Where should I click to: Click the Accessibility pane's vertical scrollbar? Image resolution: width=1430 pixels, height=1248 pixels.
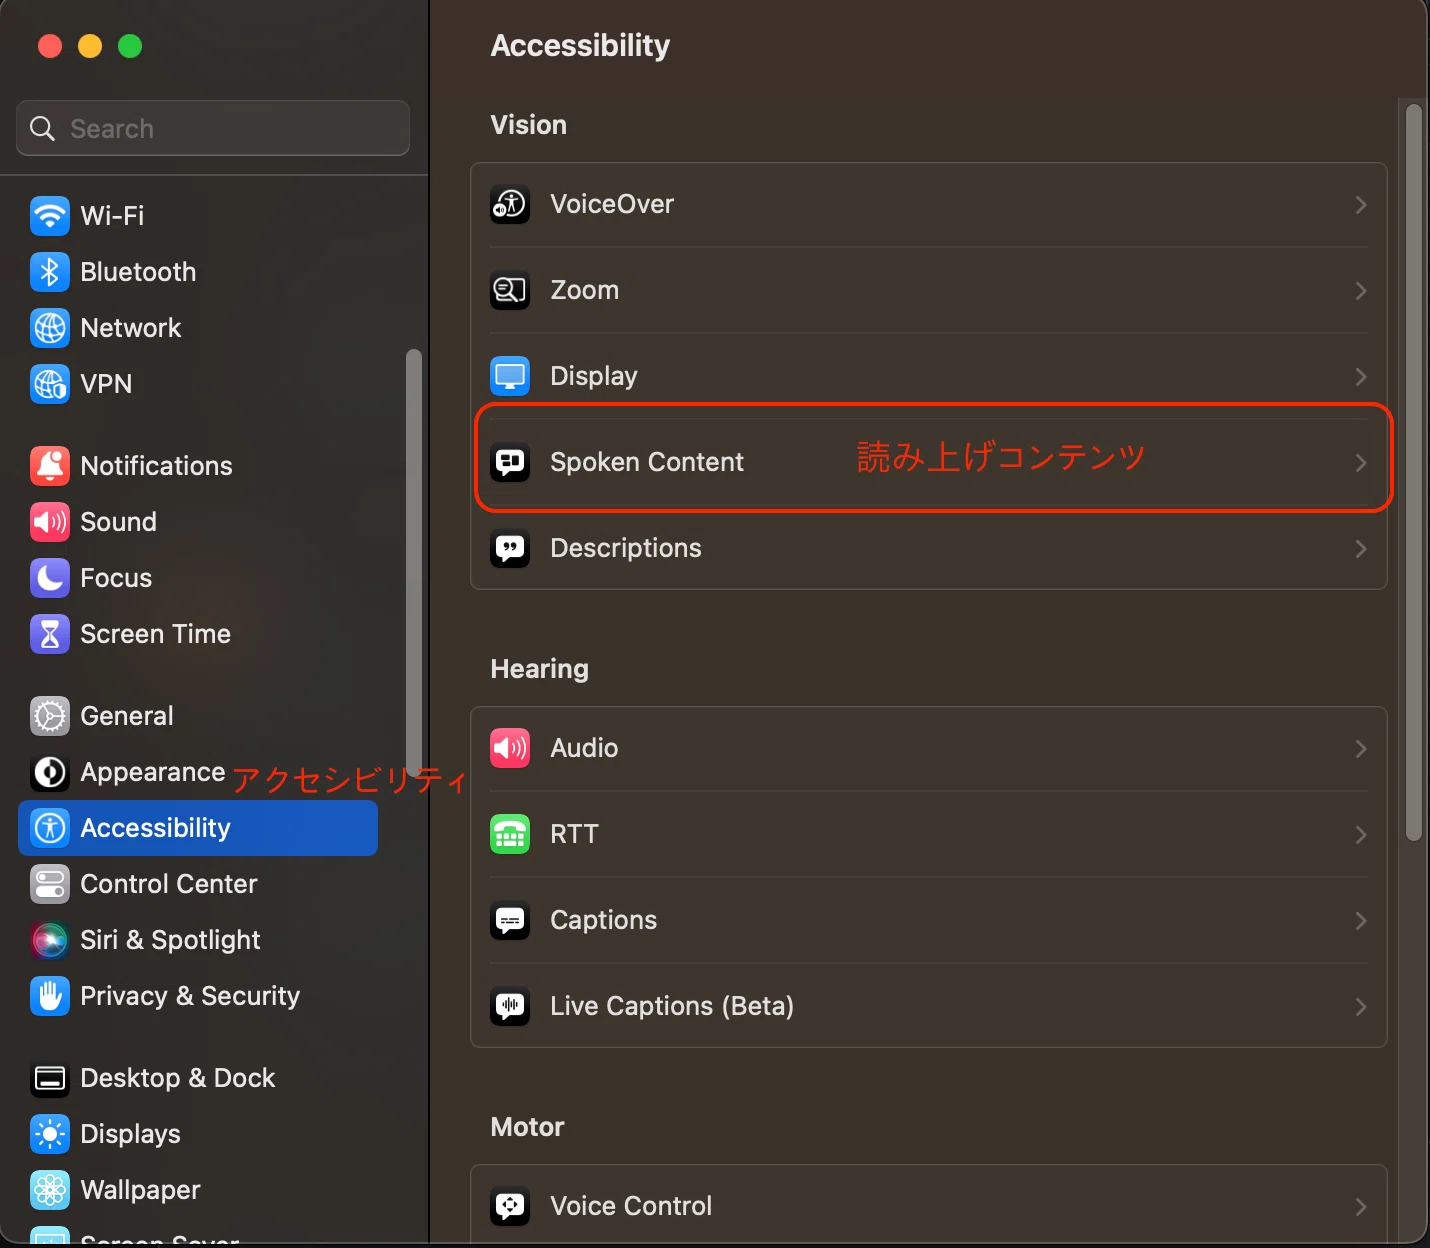click(1413, 472)
